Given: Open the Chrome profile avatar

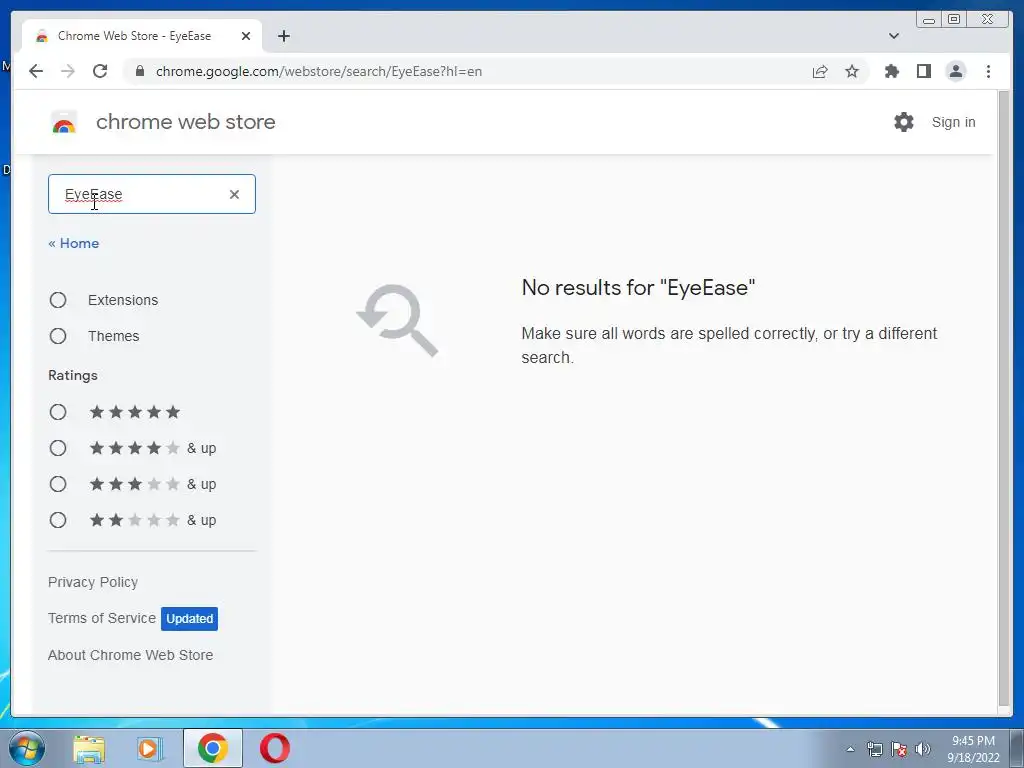Looking at the screenshot, I should click(955, 71).
